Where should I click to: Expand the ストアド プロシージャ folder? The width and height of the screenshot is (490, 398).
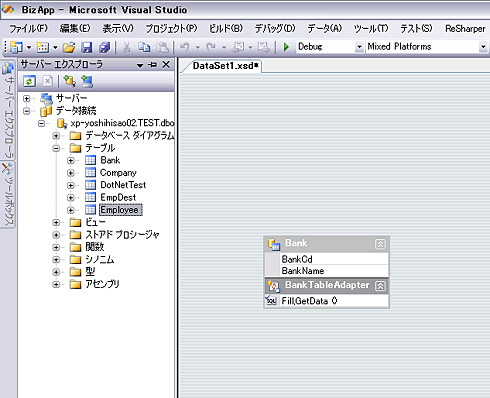click(x=56, y=235)
